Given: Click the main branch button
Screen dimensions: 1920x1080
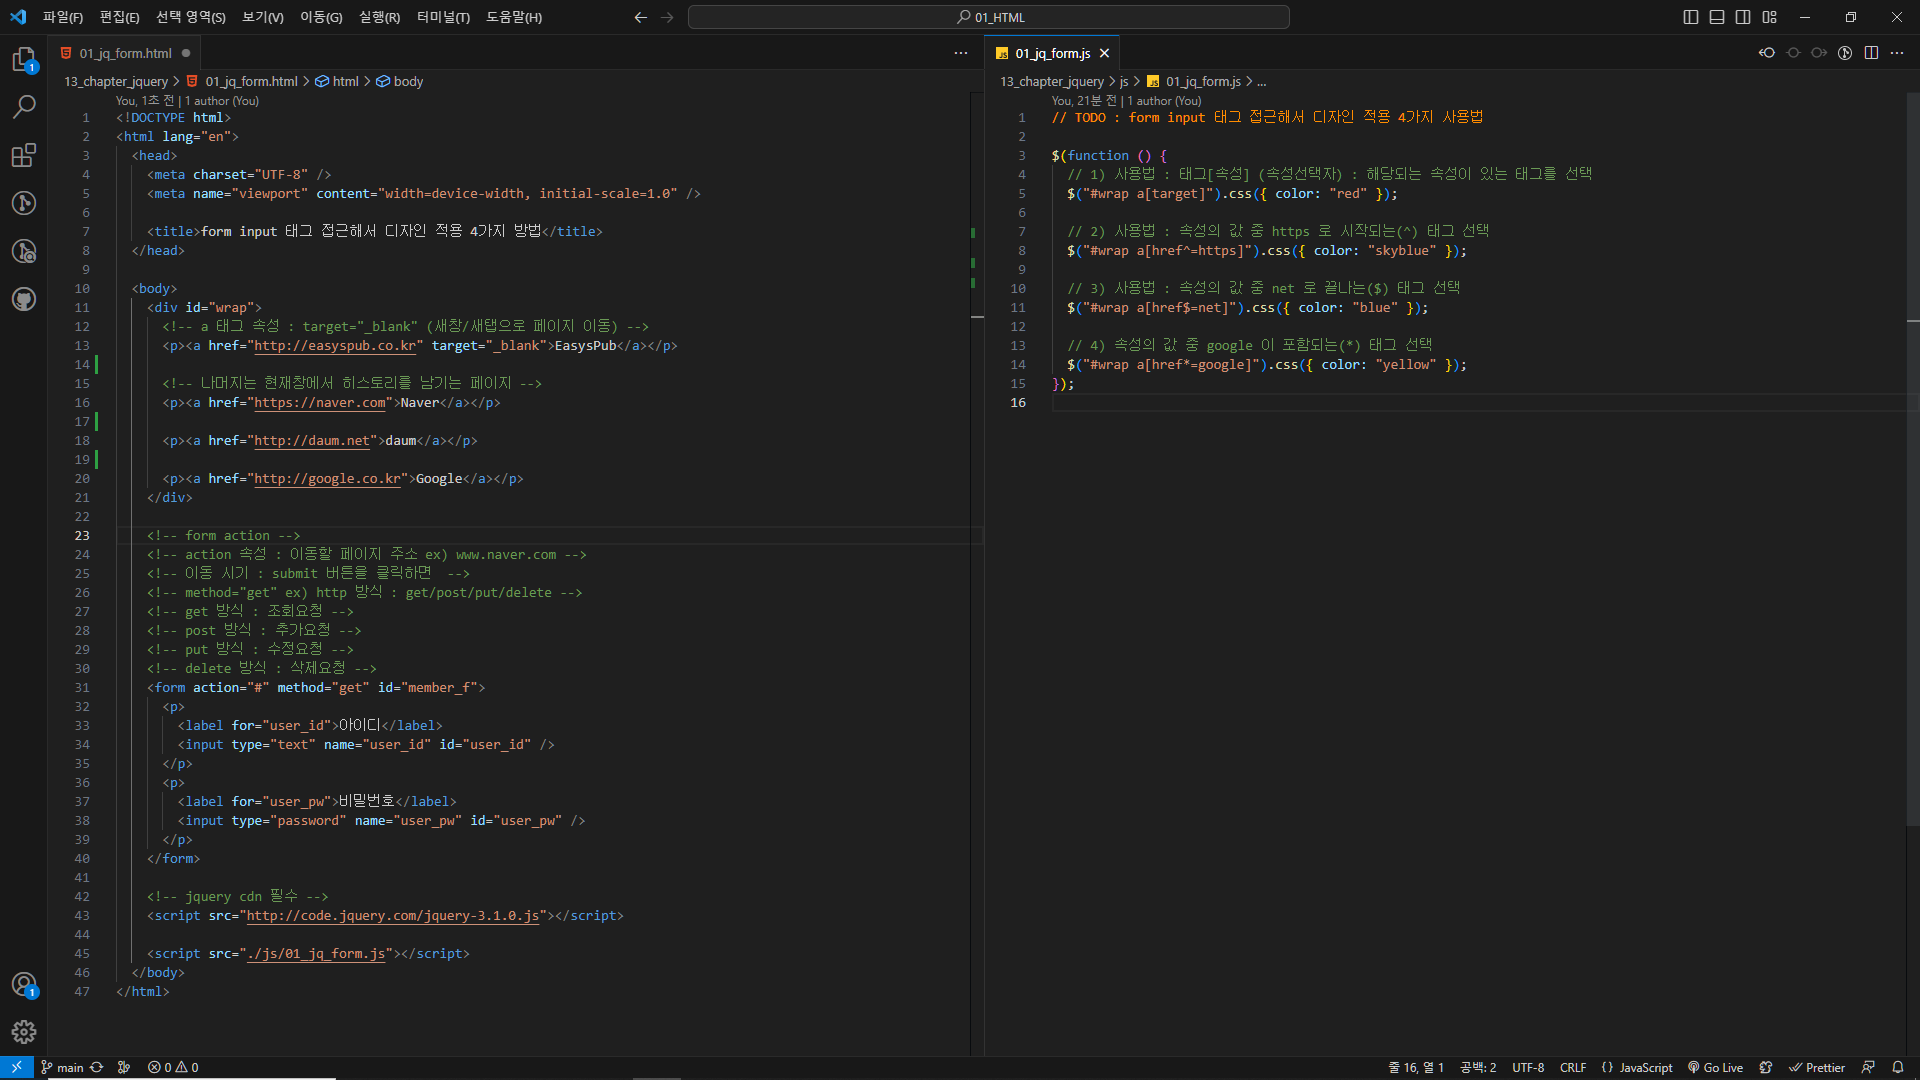Looking at the screenshot, I should click(x=62, y=1067).
